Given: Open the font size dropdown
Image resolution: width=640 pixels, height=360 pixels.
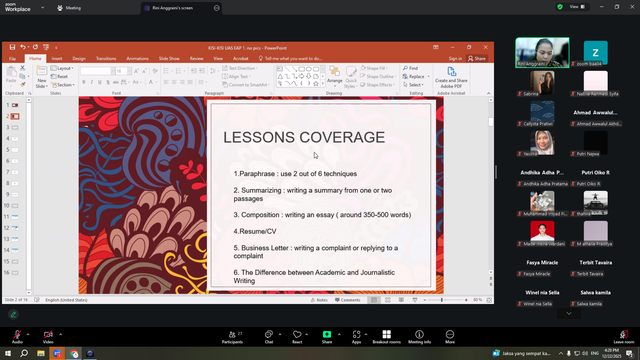Looking at the screenshot, I should 129,71.
